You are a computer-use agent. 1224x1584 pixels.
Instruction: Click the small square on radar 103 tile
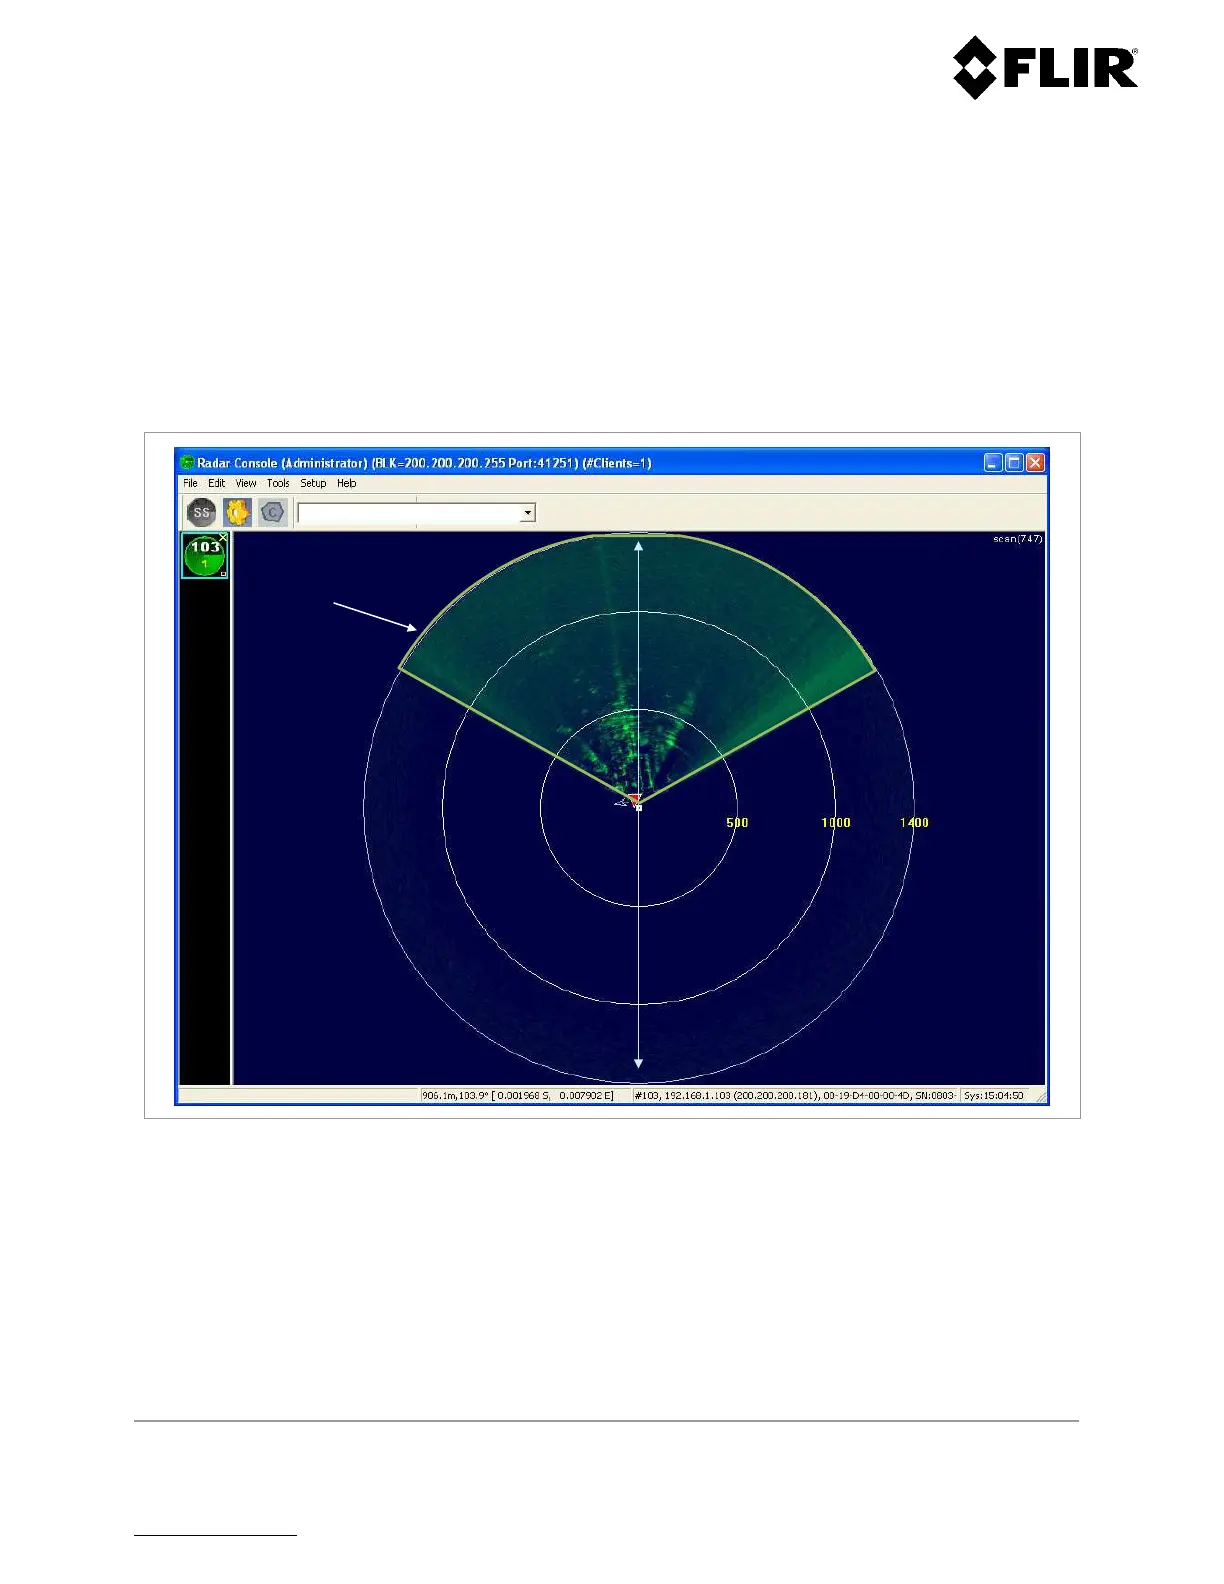[223, 573]
